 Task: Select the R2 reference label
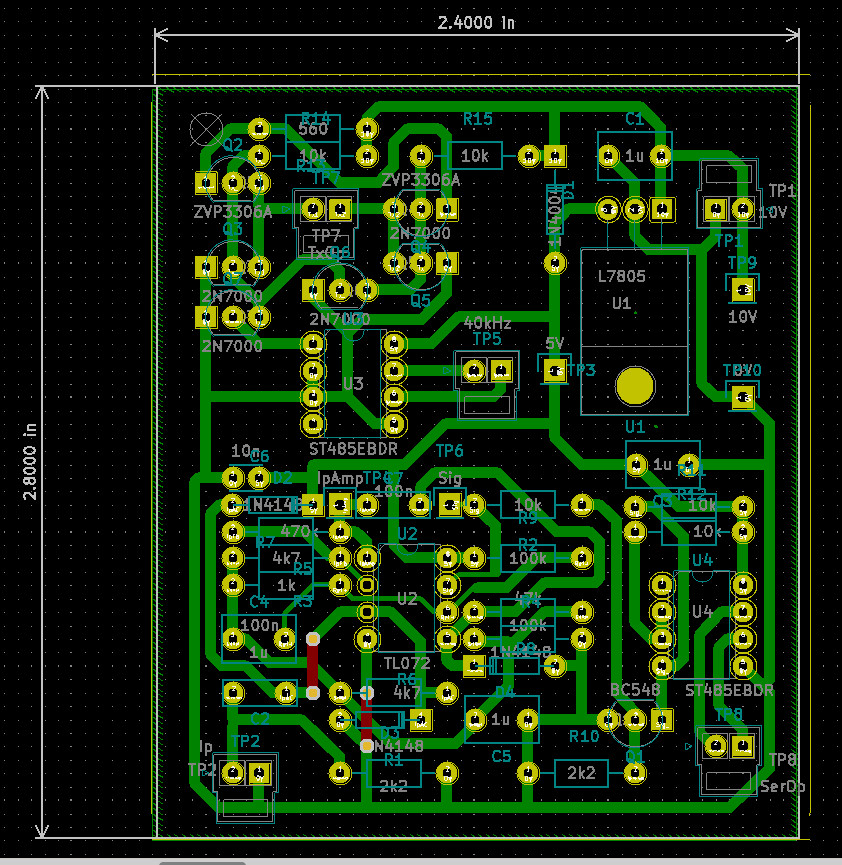[527, 545]
